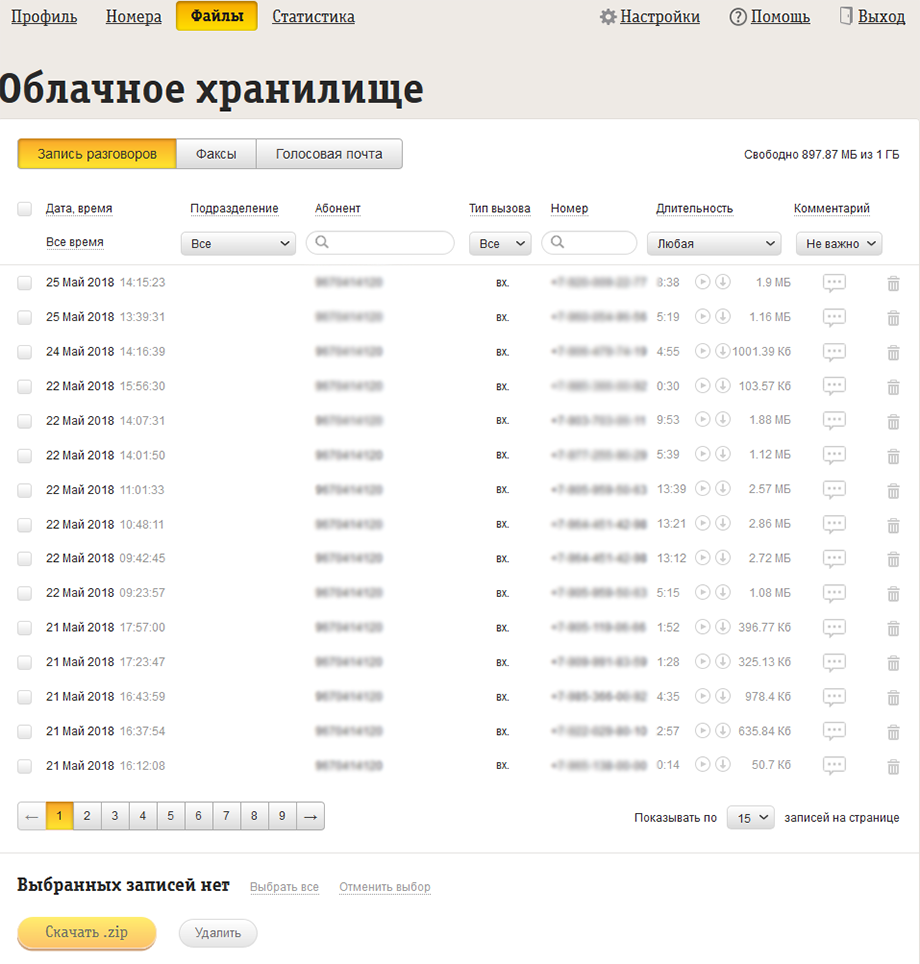This screenshot has width=920, height=964.
Task: Download the 2.57 МБ recording
Action: point(723,488)
